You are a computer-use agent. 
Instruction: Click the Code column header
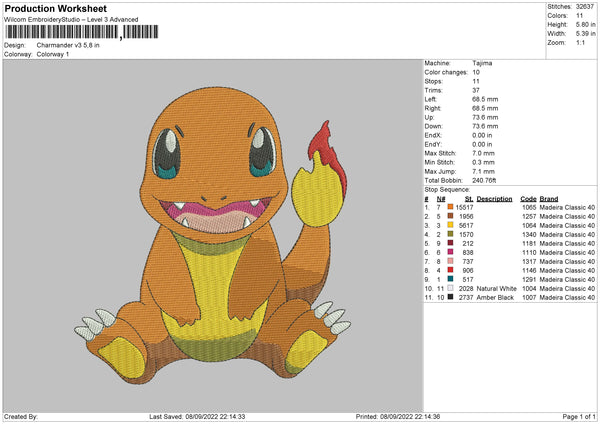[x=528, y=198]
